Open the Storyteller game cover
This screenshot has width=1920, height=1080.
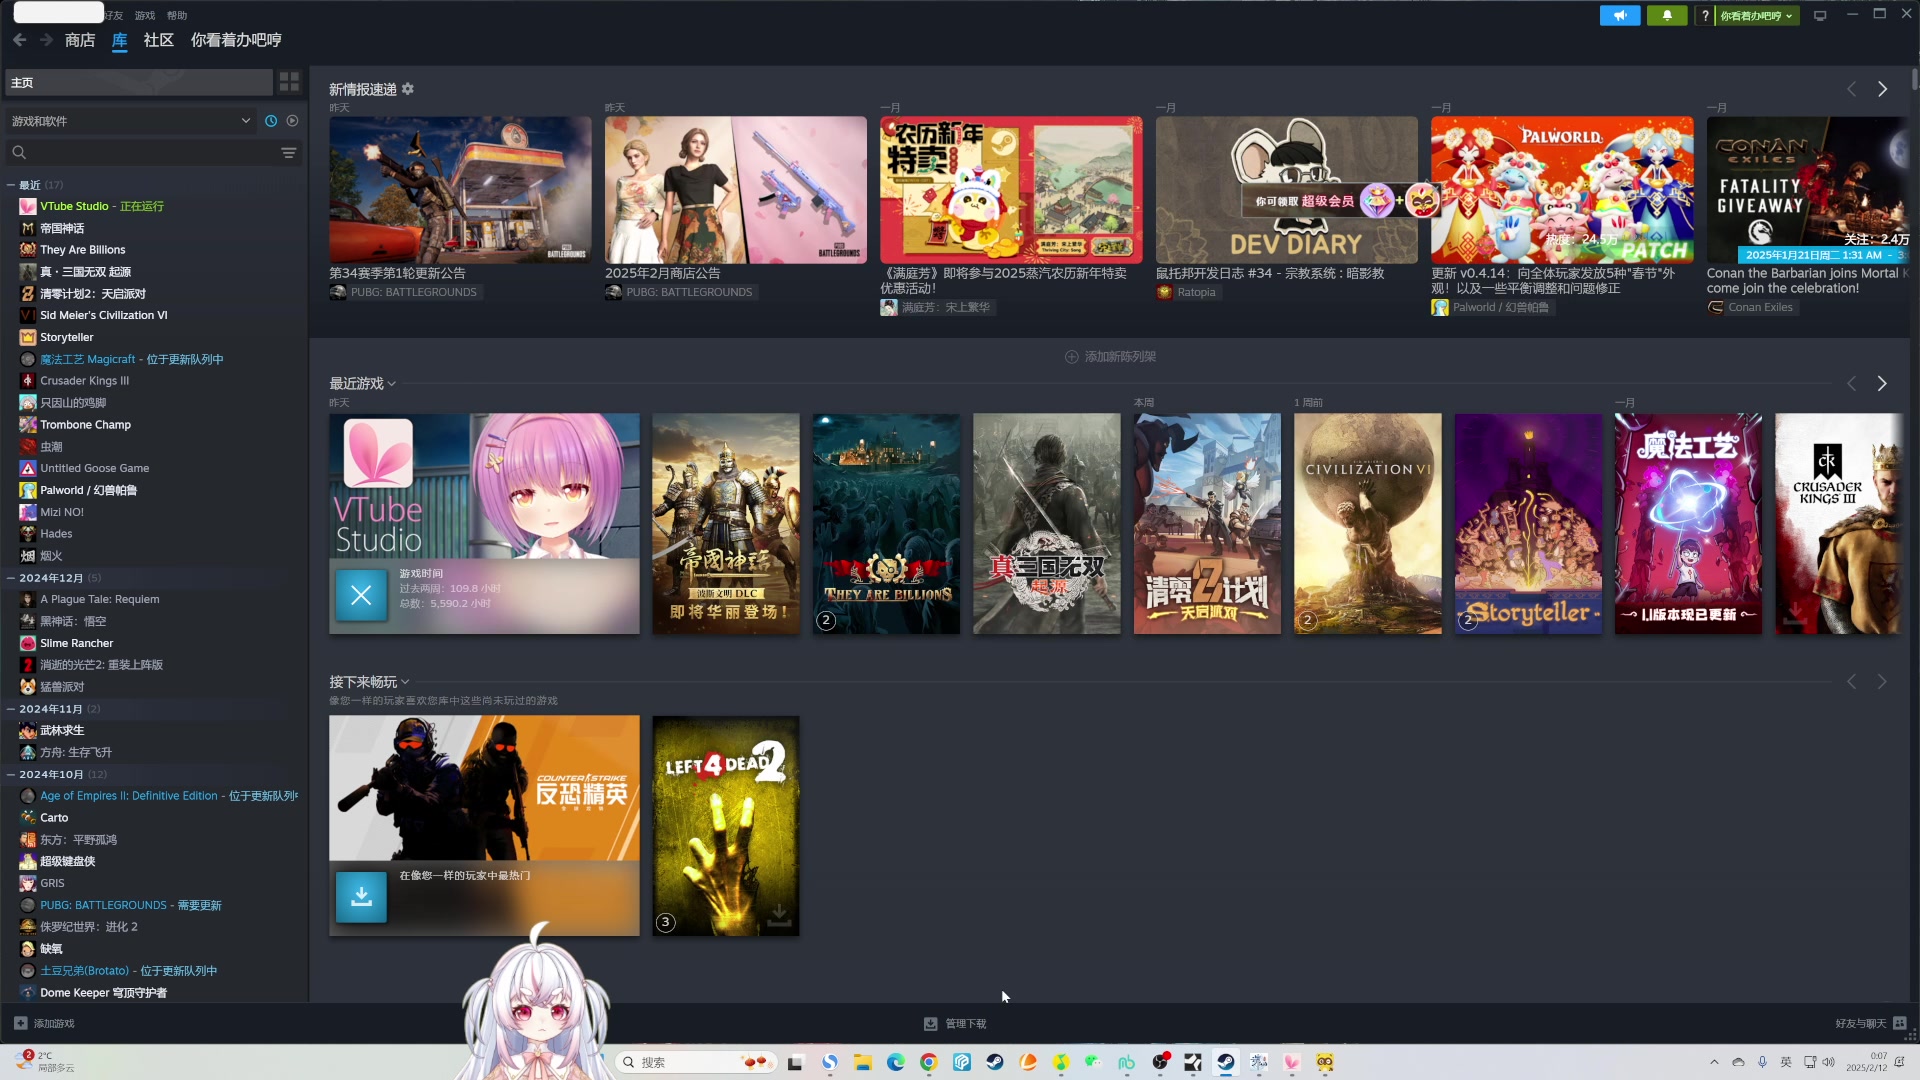tap(1528, 524)
